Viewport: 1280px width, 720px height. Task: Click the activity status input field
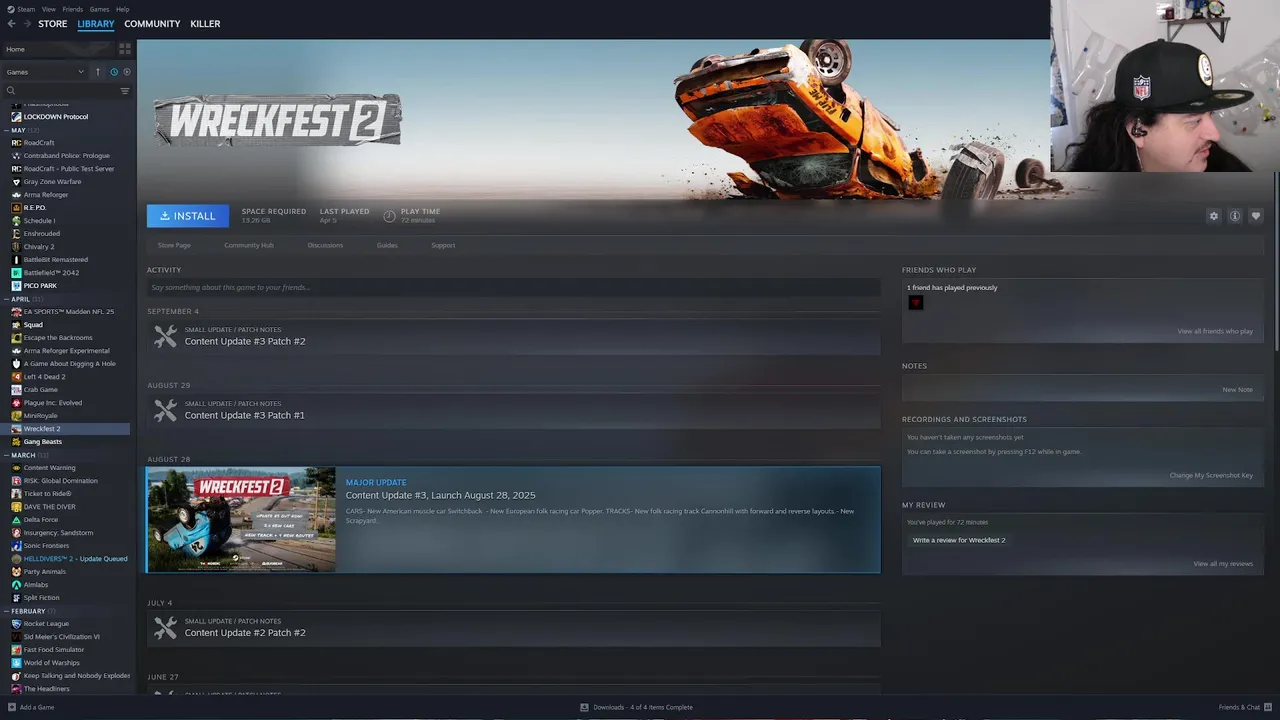click(x=514, y=287)
